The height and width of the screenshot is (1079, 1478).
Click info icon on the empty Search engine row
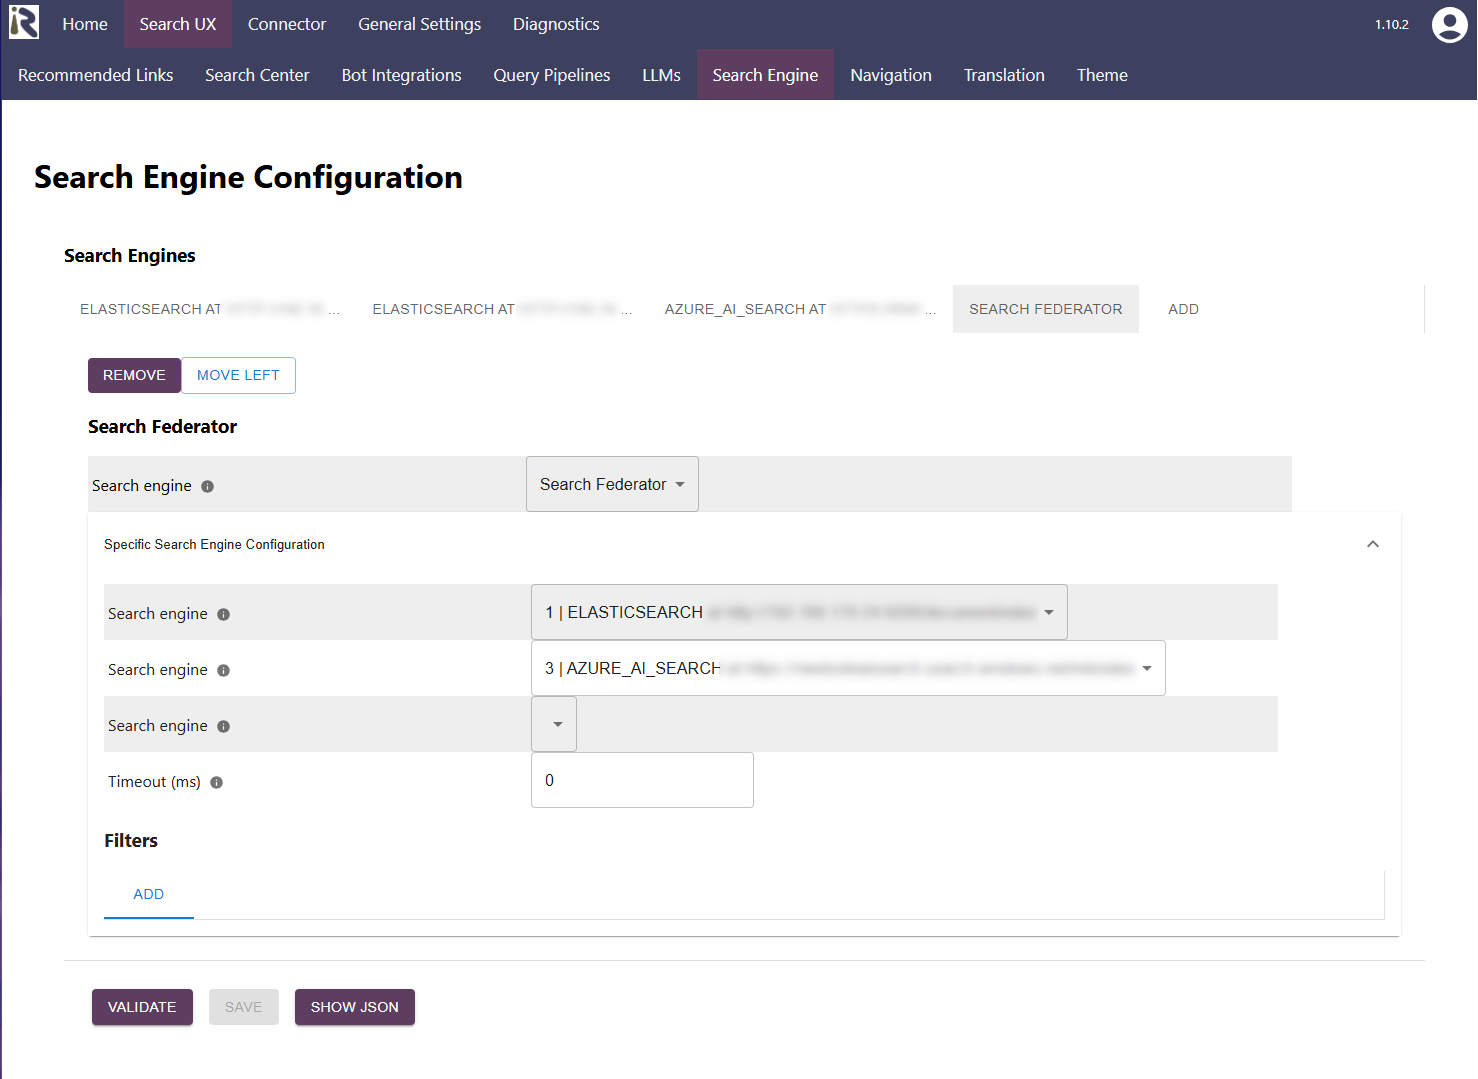tap(224, 727)
